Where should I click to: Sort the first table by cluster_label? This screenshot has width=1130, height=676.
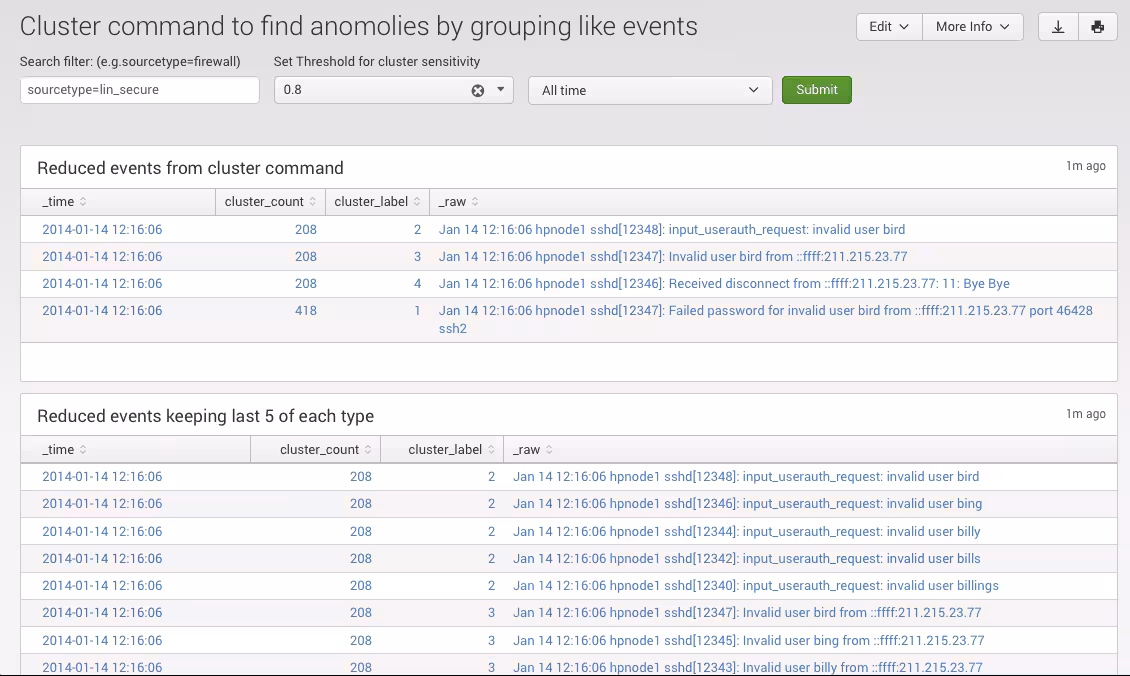(x=377, y=201)
